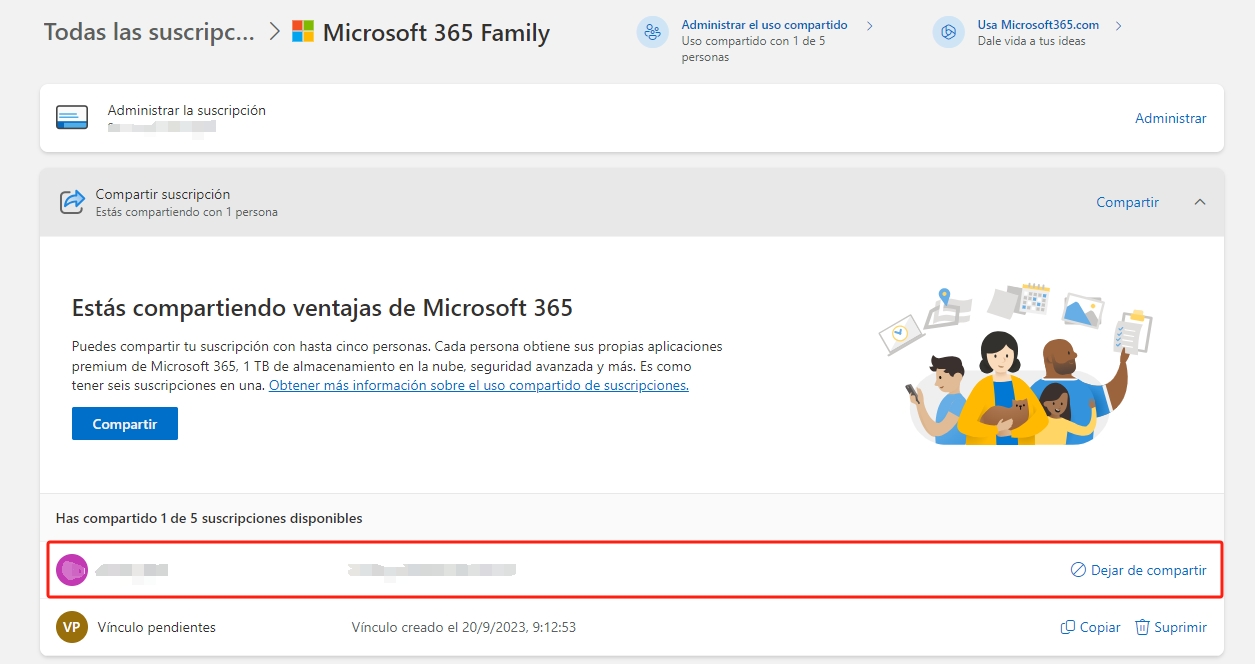Screen dimensions: 1255x664
Task: Click the blue Compartir button
Action: (125, 423)
